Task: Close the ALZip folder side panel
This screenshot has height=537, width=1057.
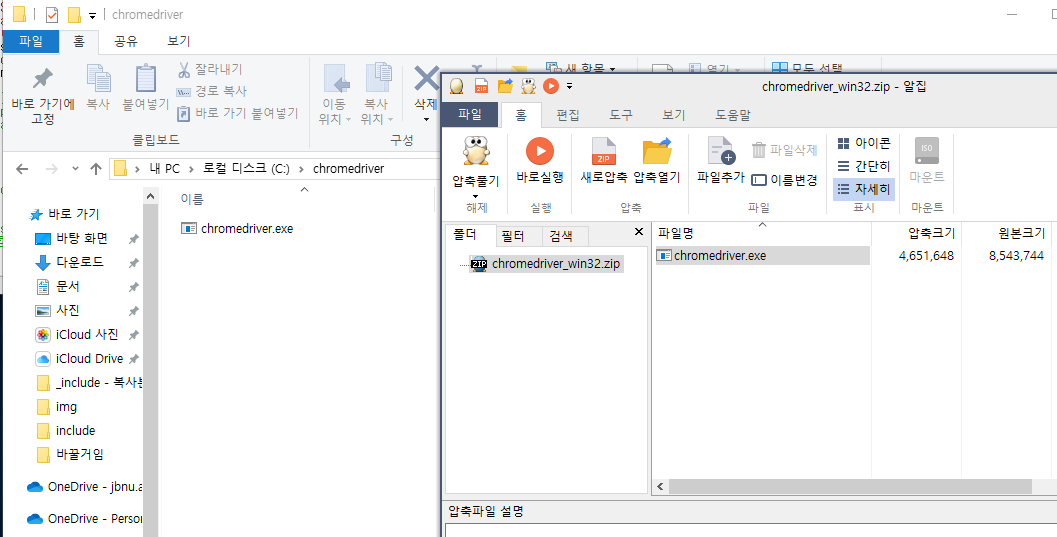Action: tap(639, 232)
